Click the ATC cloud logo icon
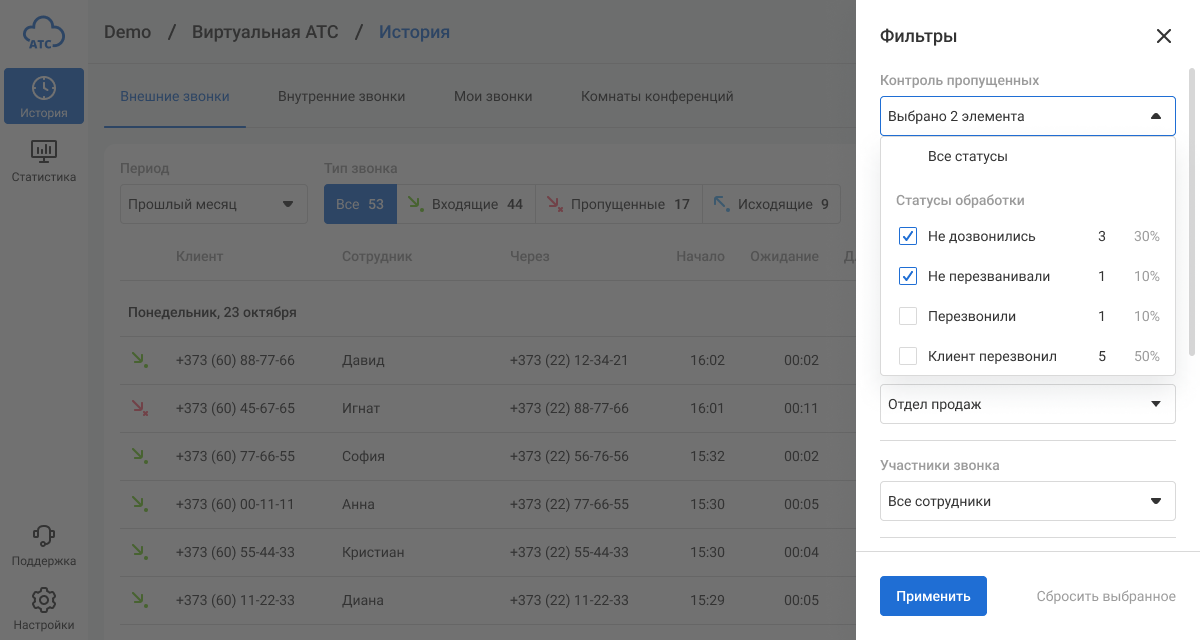The image size is (1200, 640). pos(44,33)
